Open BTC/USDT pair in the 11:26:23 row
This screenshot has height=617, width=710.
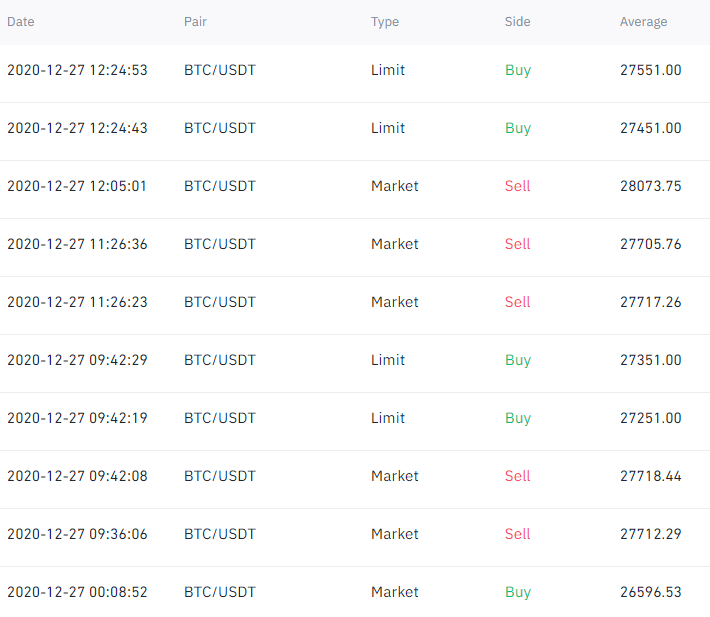click(x=219, y=302)
